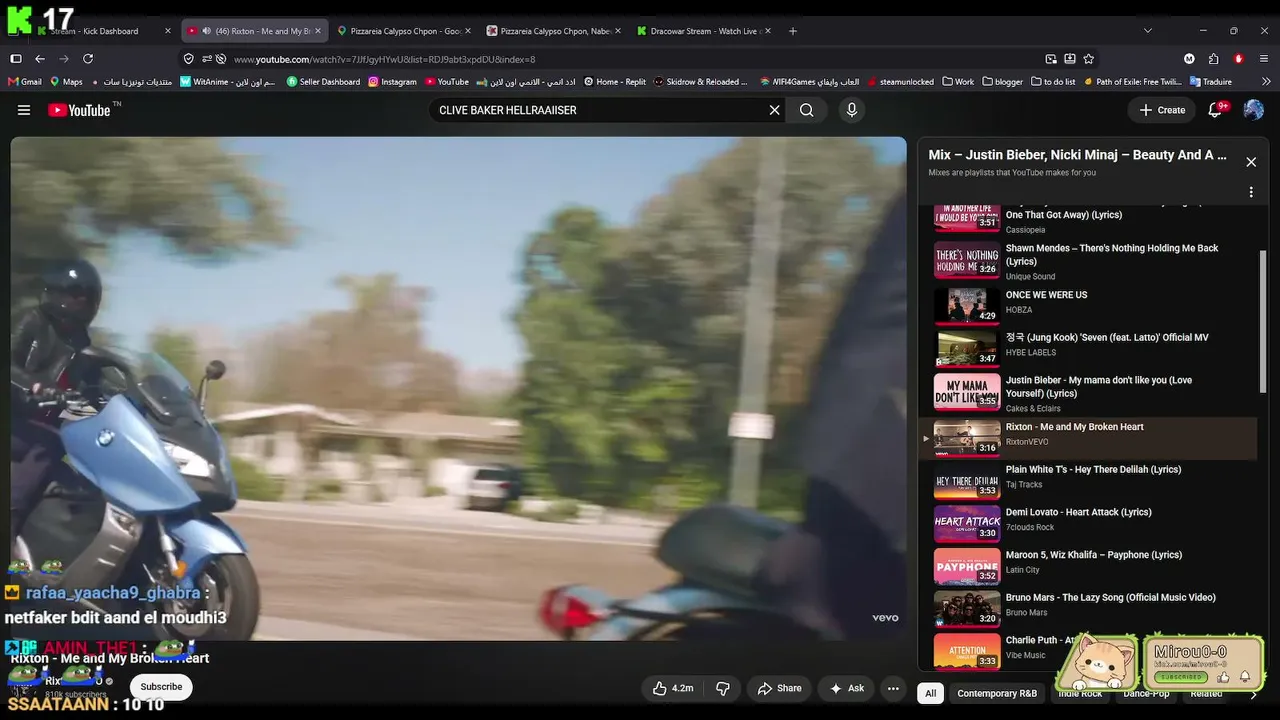This screenshot has width=1280, height=720.
Task: Play Jung Kook 'Seven' Official MV
Action: click(x=1088, y=347)
